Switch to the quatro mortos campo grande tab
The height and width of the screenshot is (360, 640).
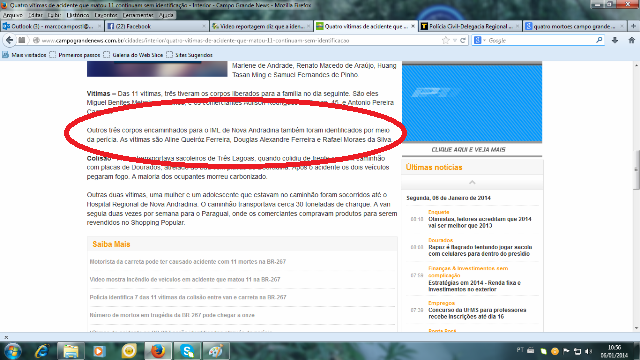pos(575,26)
